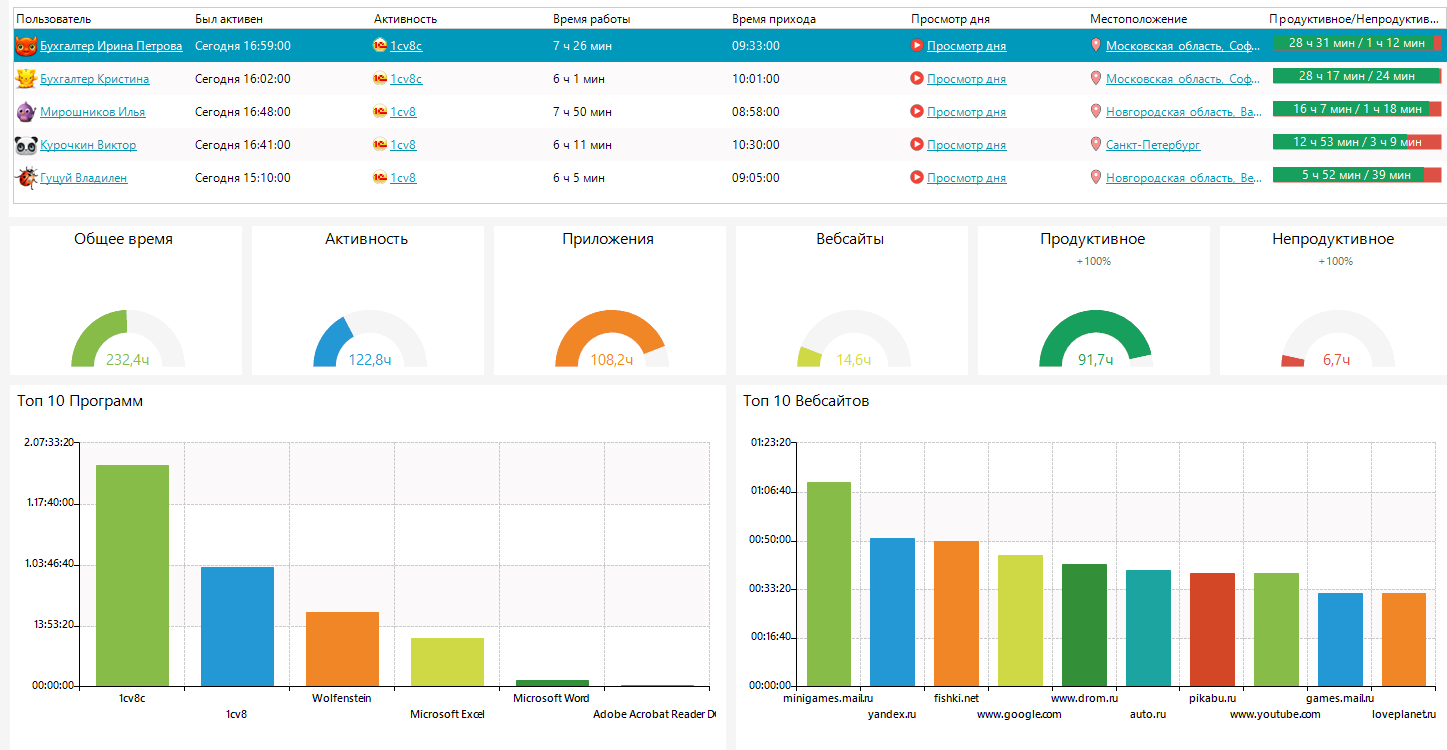Click pikabu.ru bar in websites chart
1447x750 pixels.
click(x=1212, y=629)
